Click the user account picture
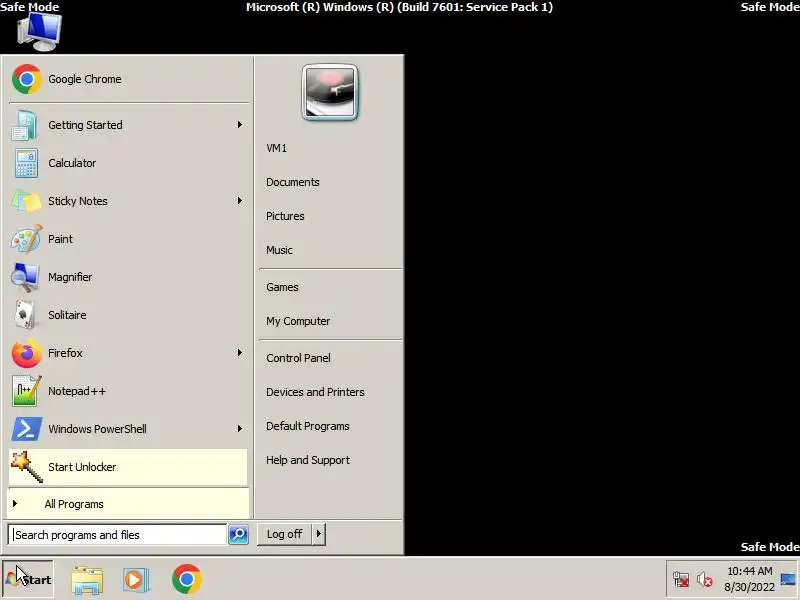The height and width of the screenshot is (600, 800). click(x=330, y=92)
